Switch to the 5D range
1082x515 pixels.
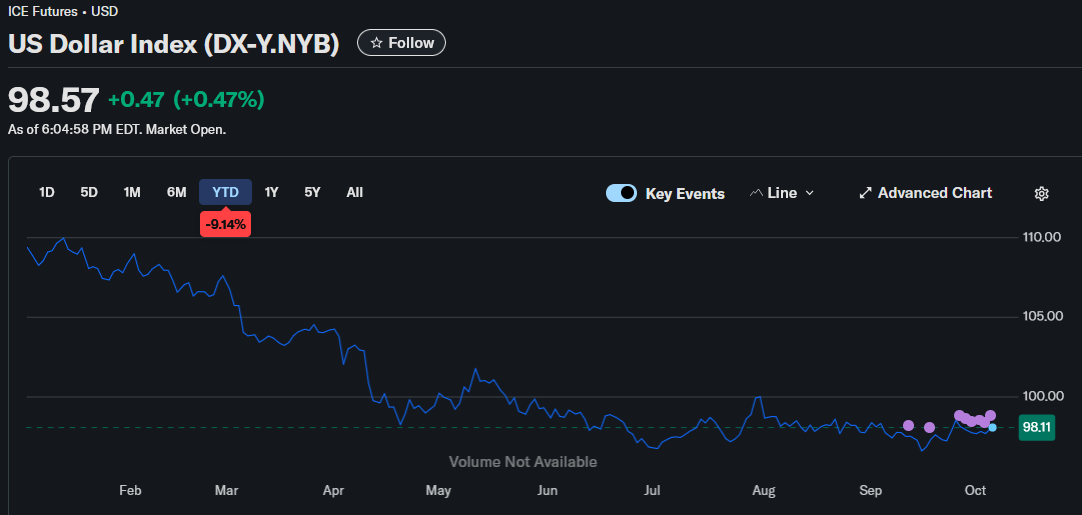89,192
